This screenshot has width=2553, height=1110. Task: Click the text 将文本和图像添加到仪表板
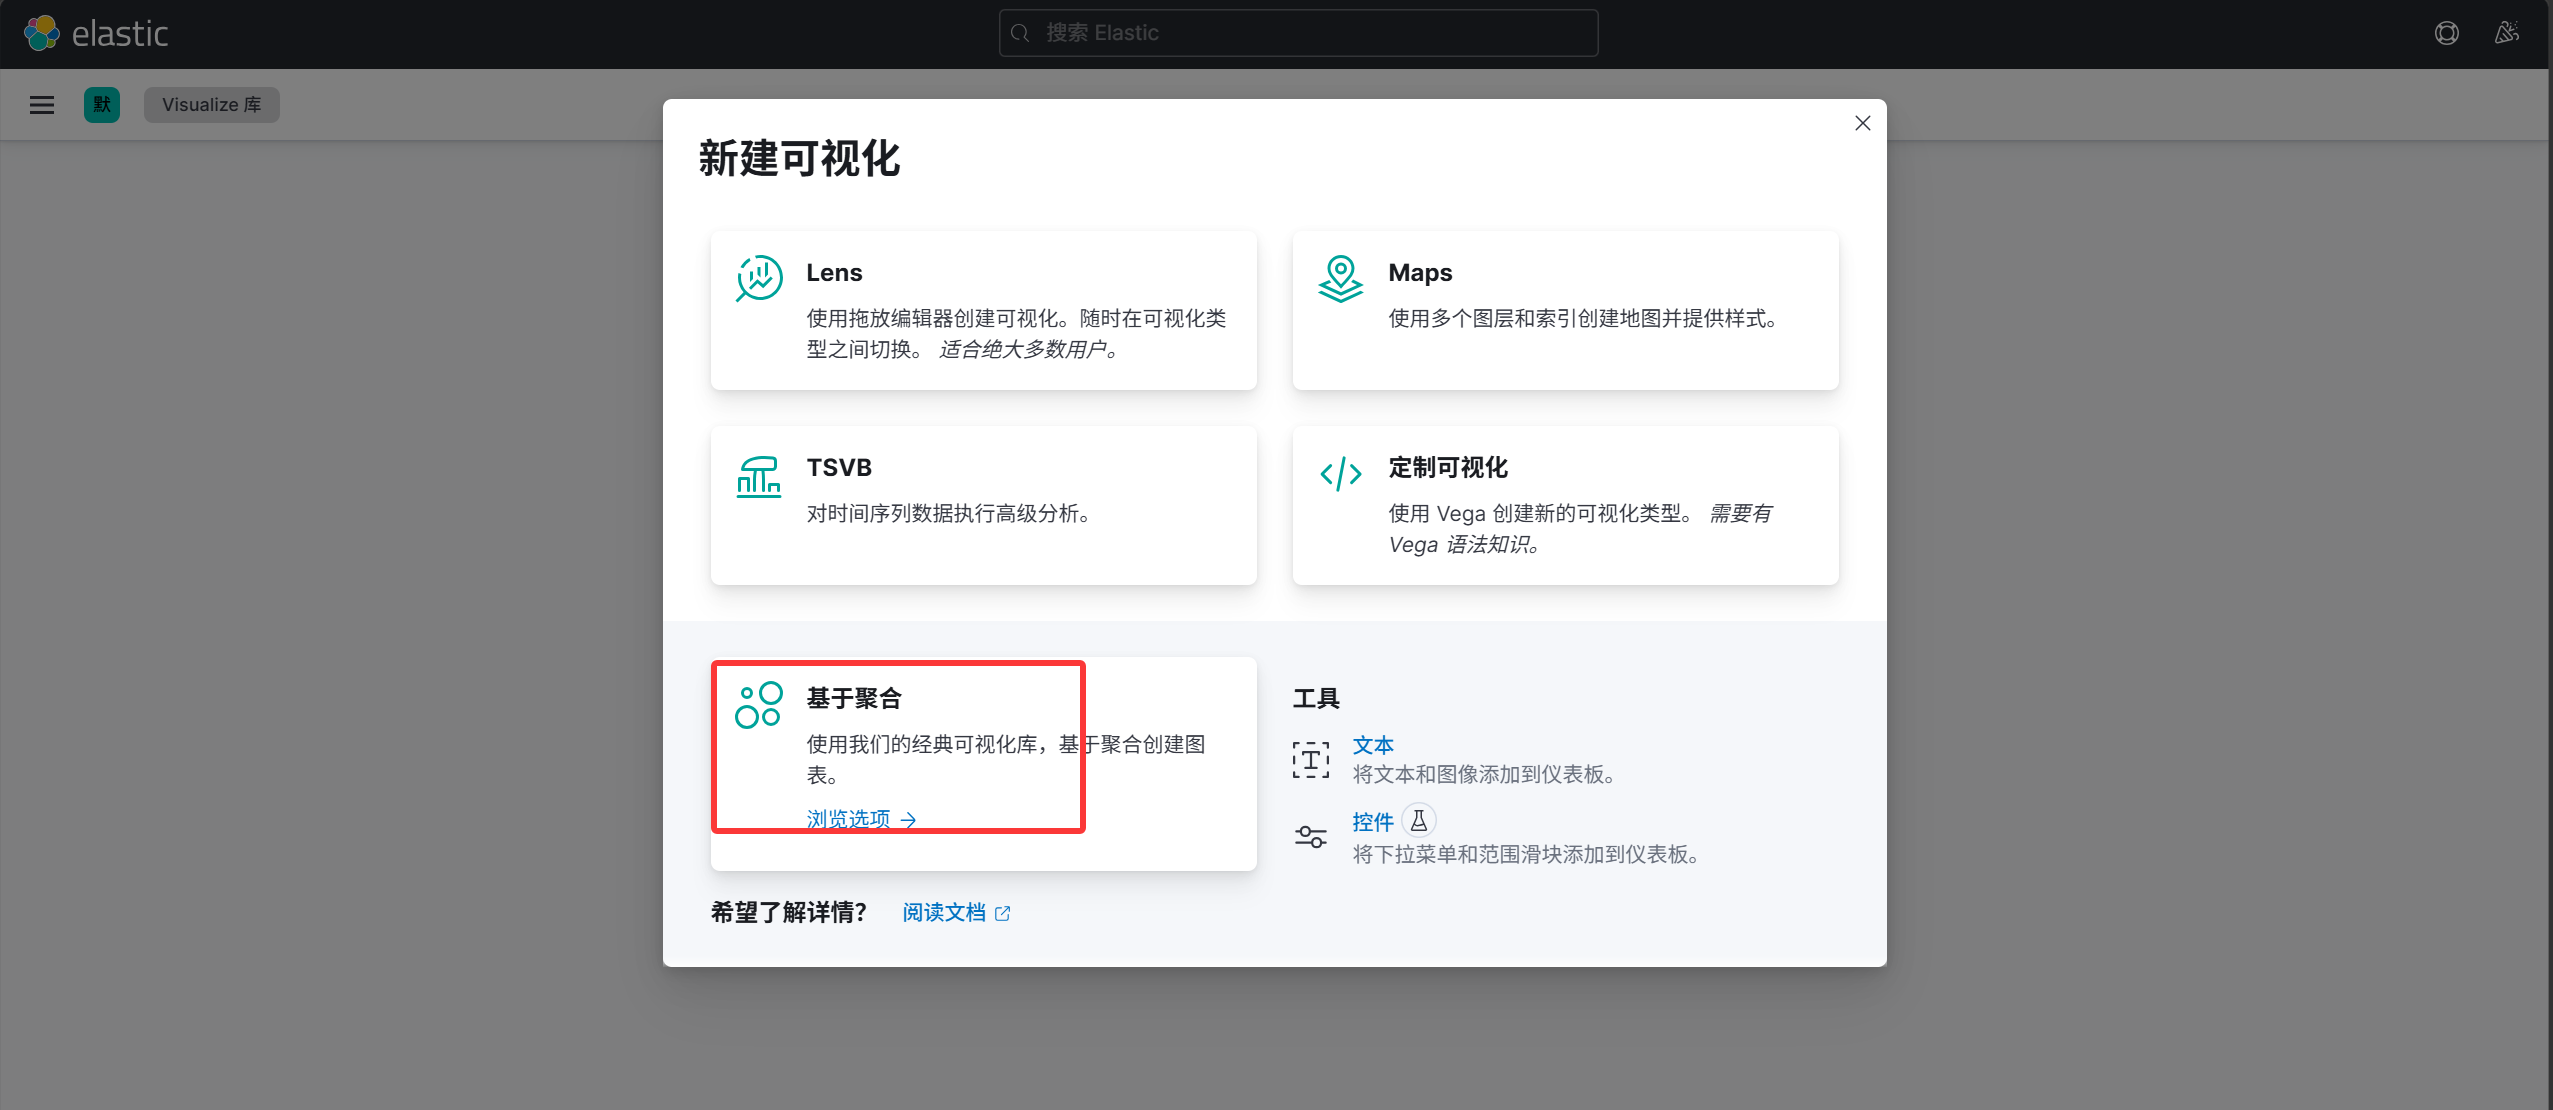click(1484, 775)
